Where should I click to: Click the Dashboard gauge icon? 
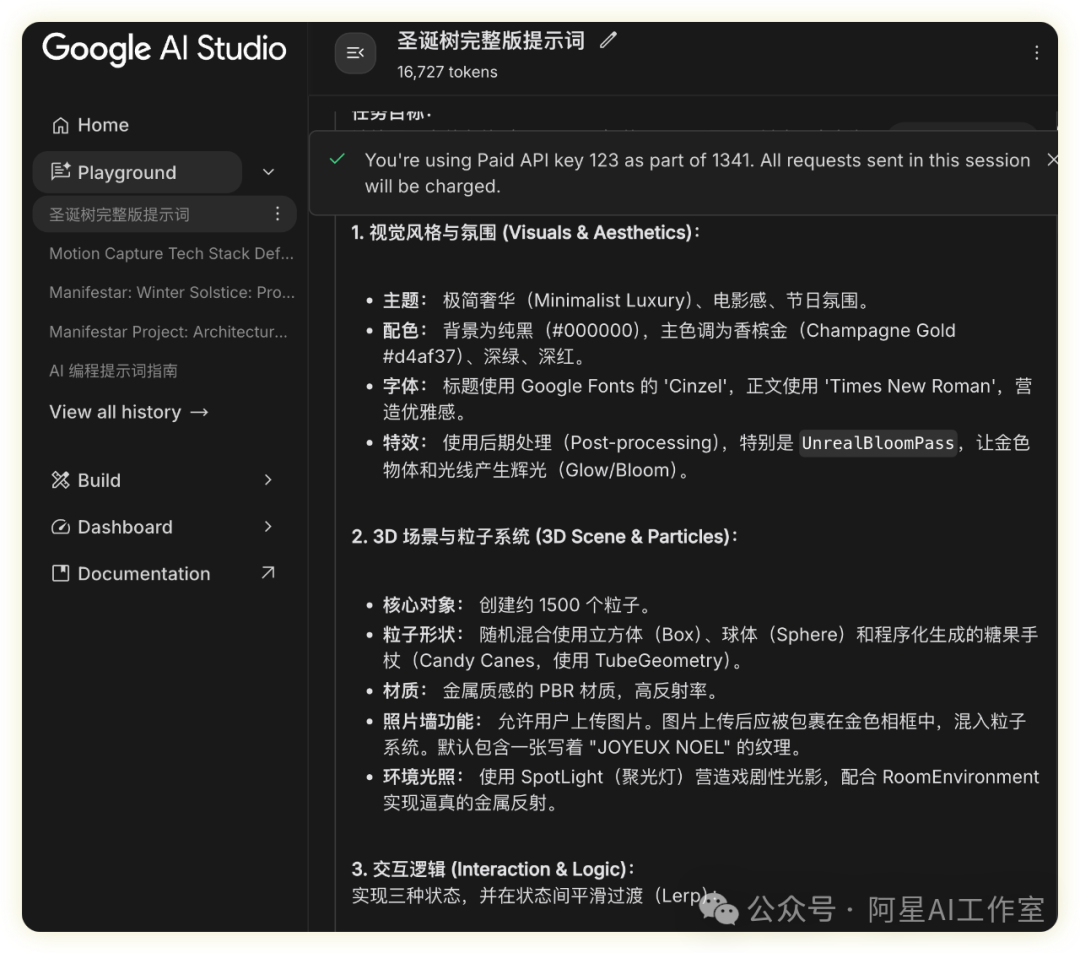click(60, 527)
